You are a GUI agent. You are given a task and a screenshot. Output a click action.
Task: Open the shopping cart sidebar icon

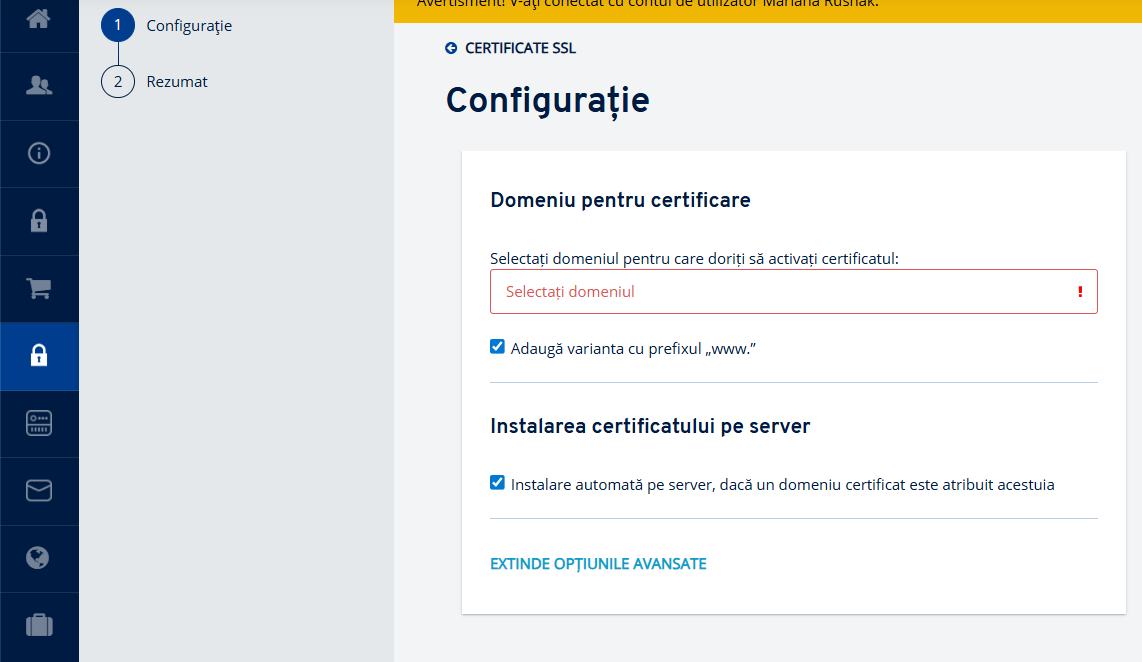[x=39, y=288]
